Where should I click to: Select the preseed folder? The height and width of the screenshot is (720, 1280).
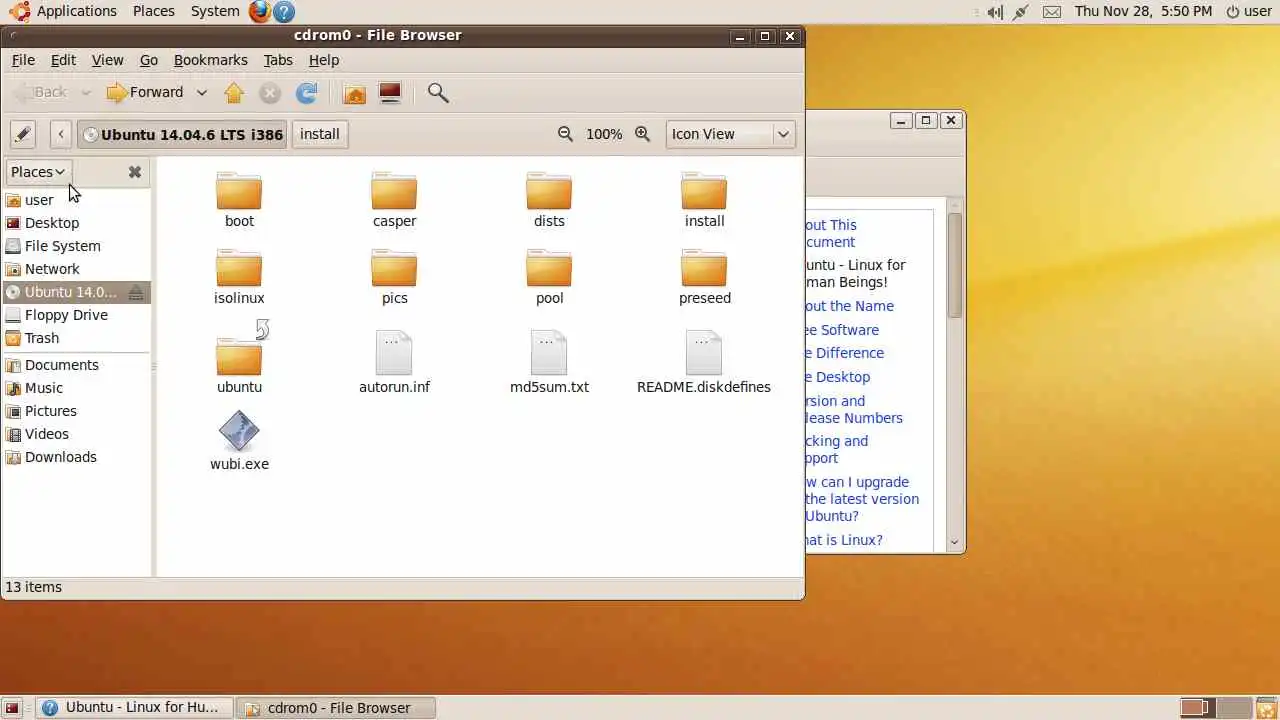click(704, 277)
